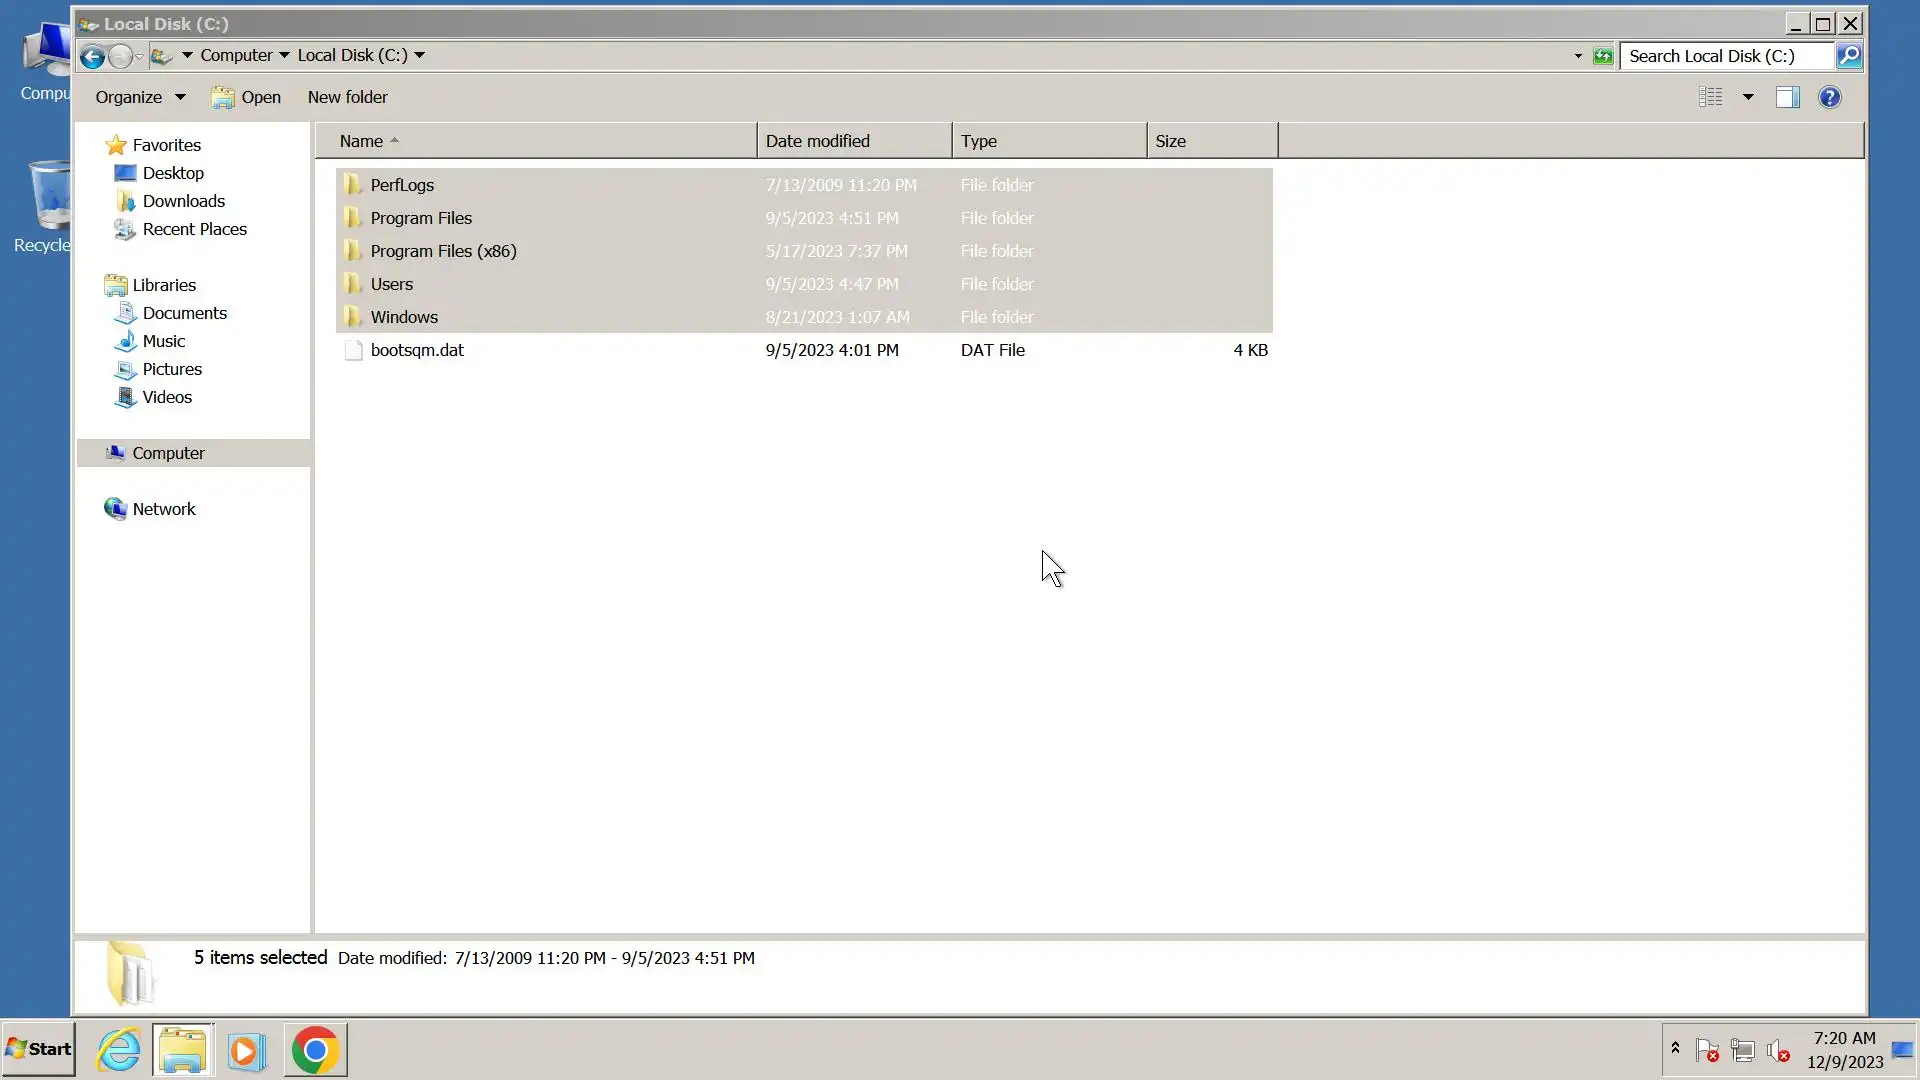Open Google Chrome from the taskbar
The height and width of the screenshot is (1080, 1920).
pyautogui.click(x=315, y=1050)
